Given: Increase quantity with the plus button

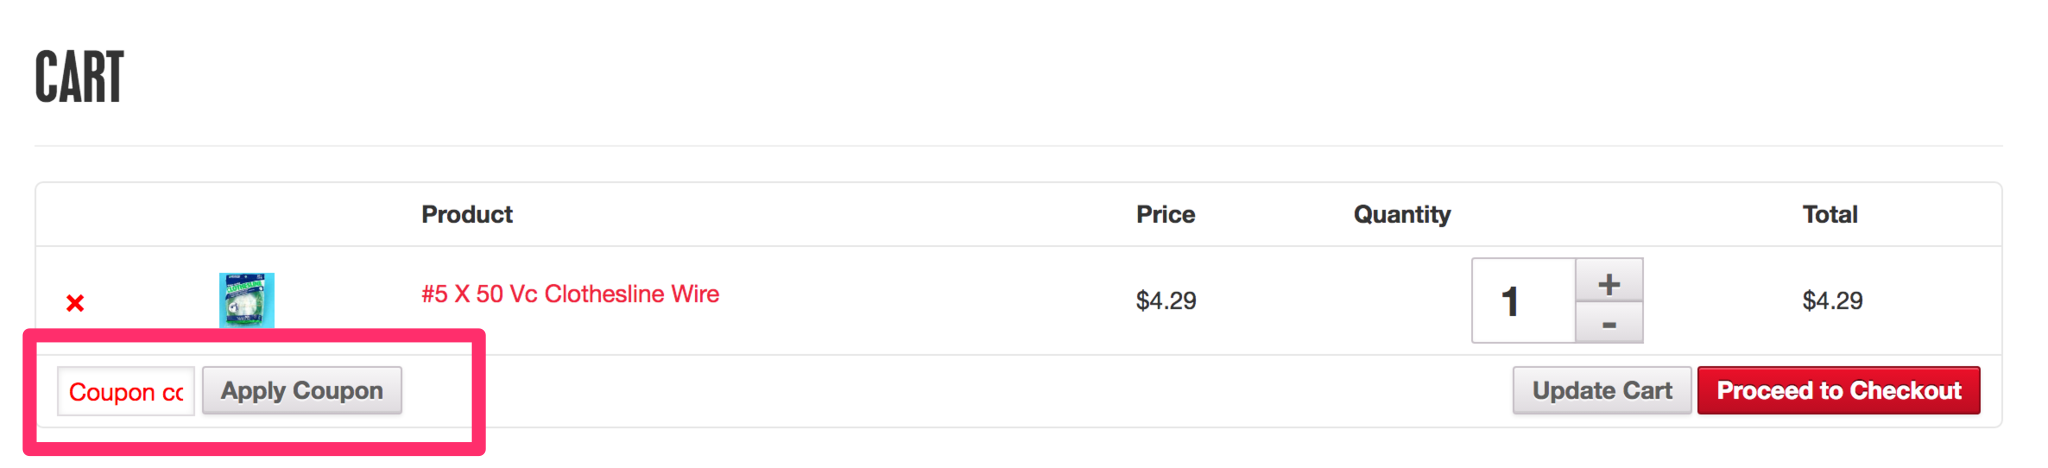Looking at the screenshot, I should [x=1609, y=284].
